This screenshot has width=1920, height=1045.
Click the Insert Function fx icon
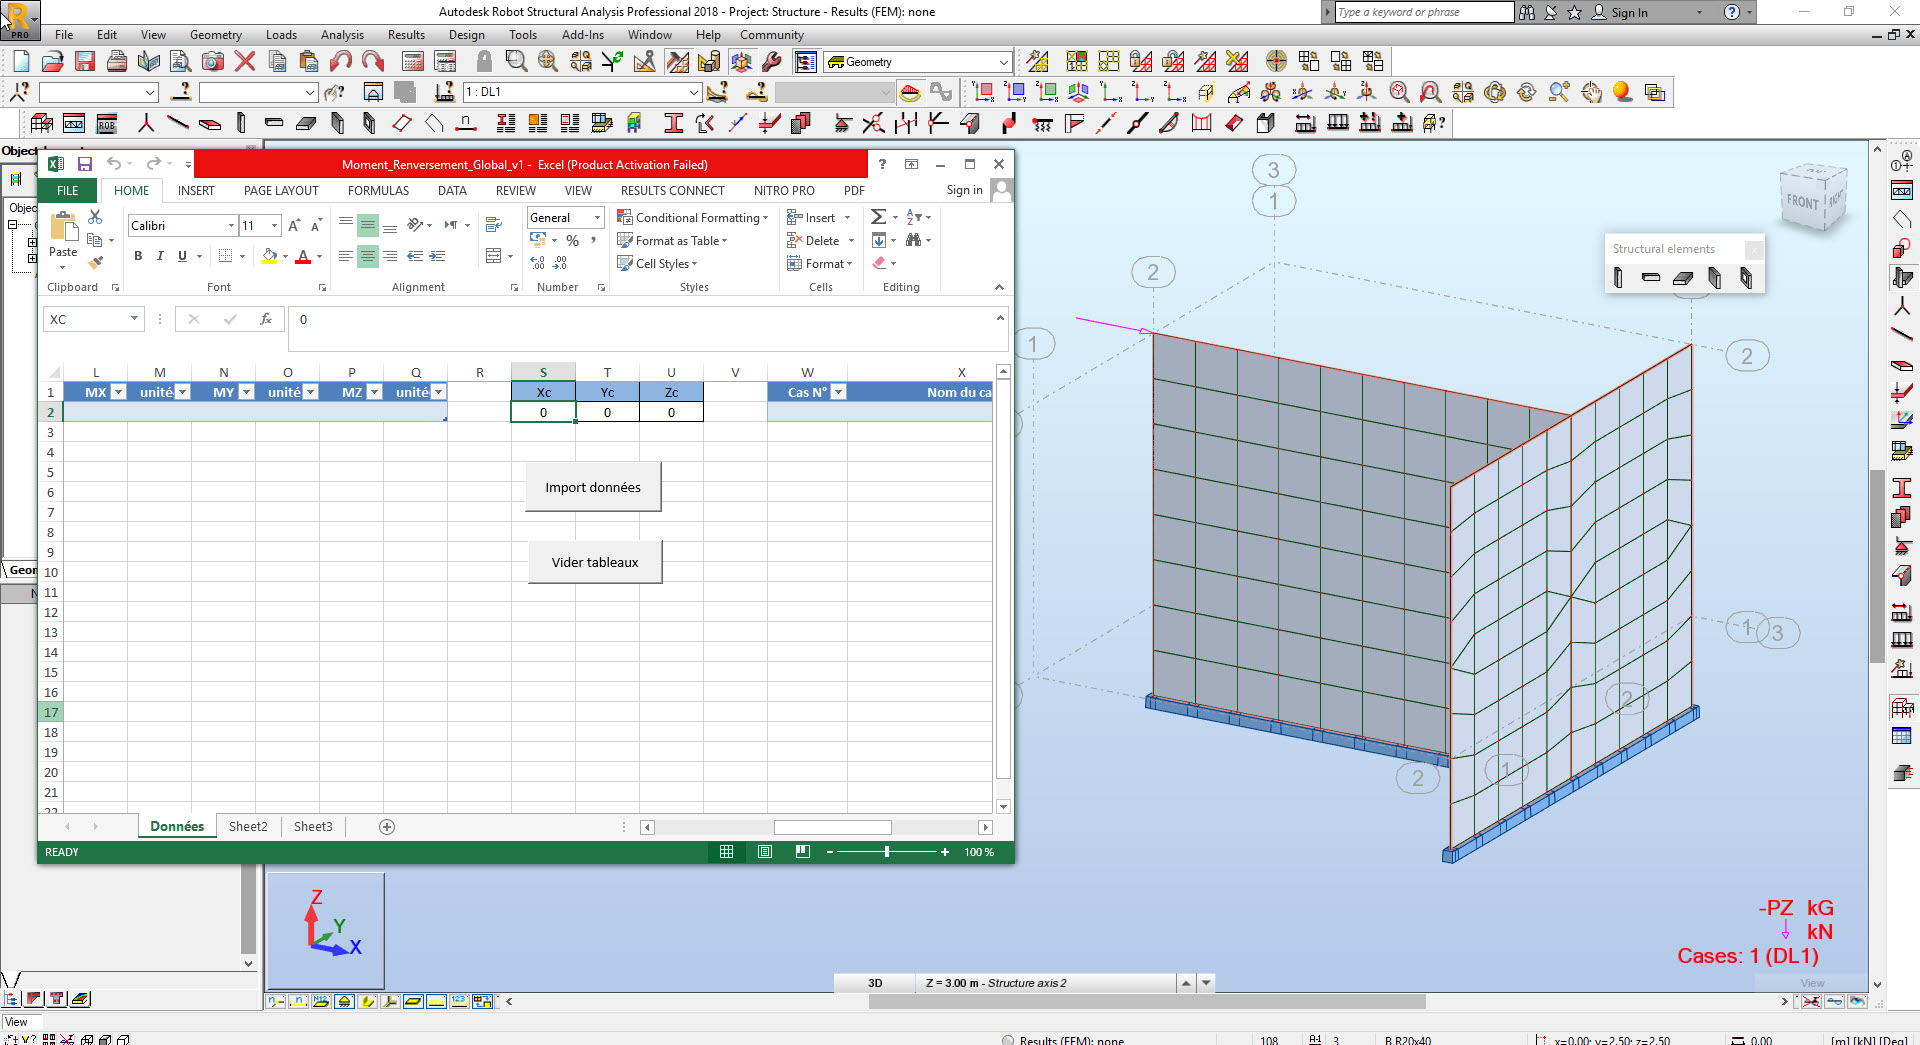(x=265, y=319)
